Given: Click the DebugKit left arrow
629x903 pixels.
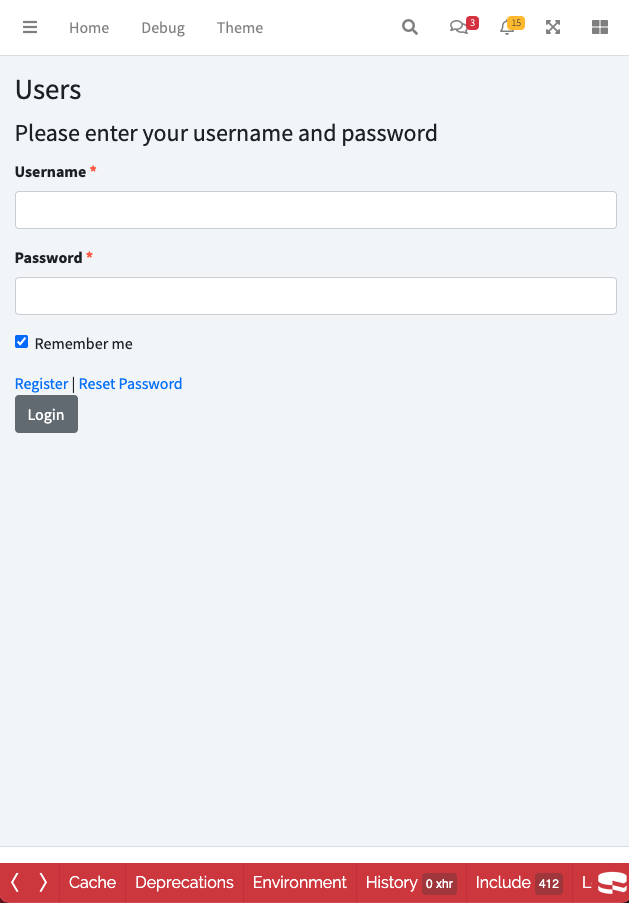Looking at the screenshot, I should (15, 882).
